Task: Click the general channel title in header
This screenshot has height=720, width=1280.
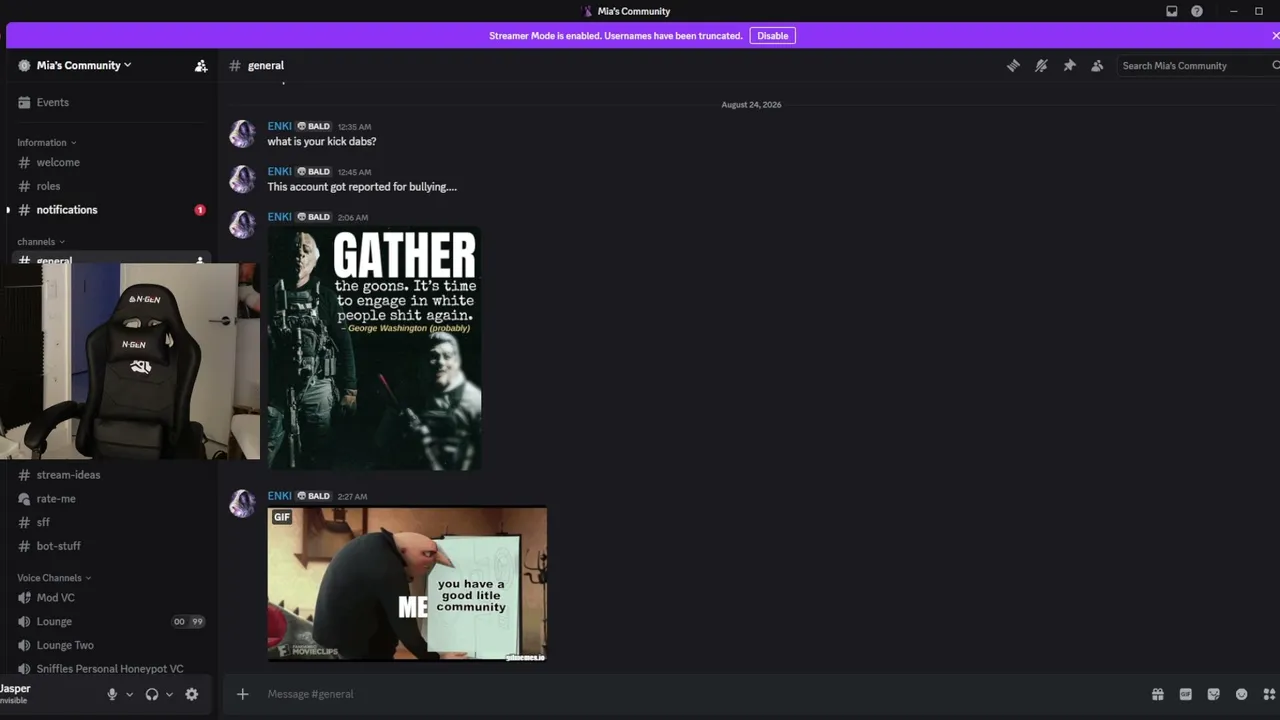Action: [266, 66]
